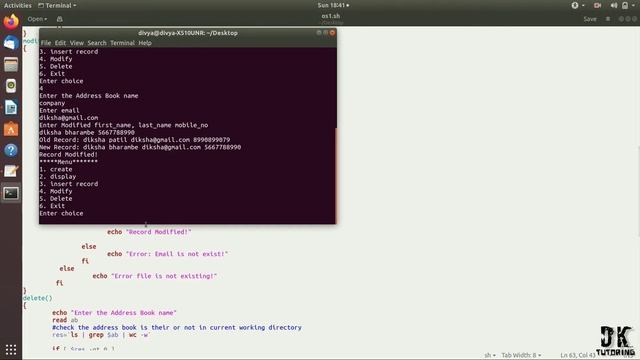Click the new document icon in gedit

[60, 19]
